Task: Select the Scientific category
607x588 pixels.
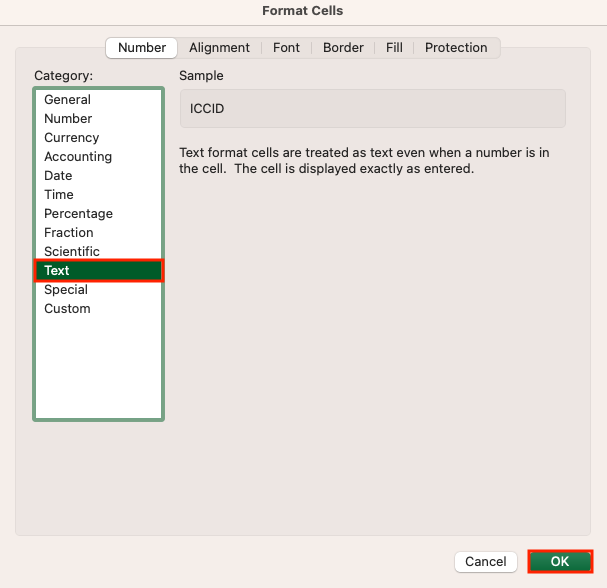Action: point(98,251)
